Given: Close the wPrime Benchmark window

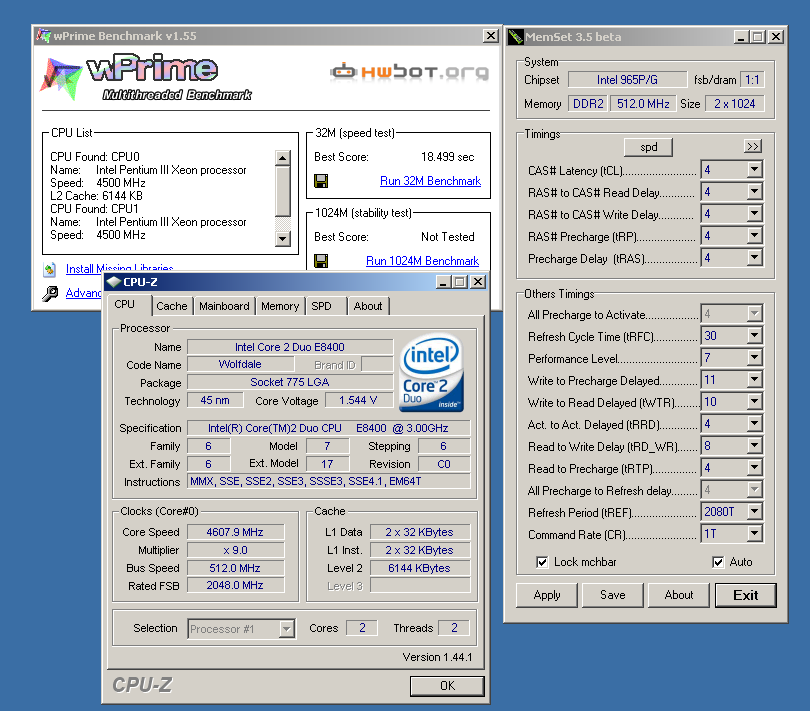Looking at the screenshot, I should 490,36.
